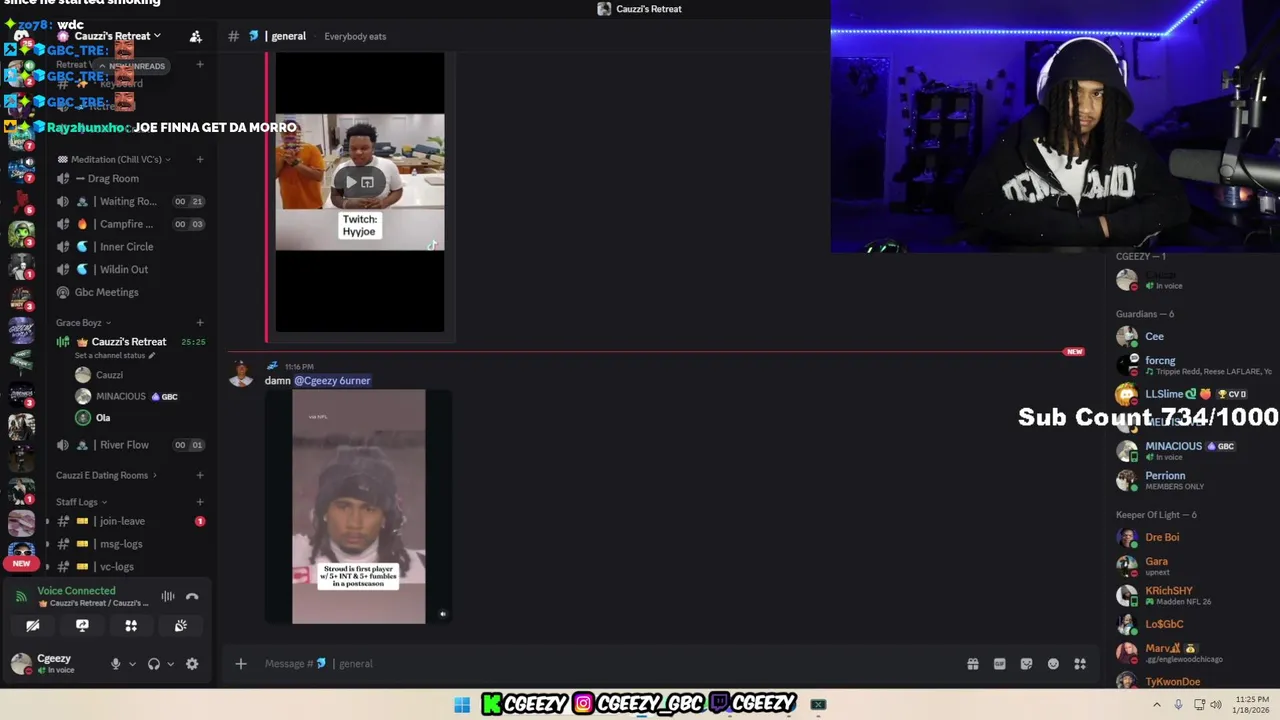
Task: Open activities launcher in voice panel
Action: 131,626
